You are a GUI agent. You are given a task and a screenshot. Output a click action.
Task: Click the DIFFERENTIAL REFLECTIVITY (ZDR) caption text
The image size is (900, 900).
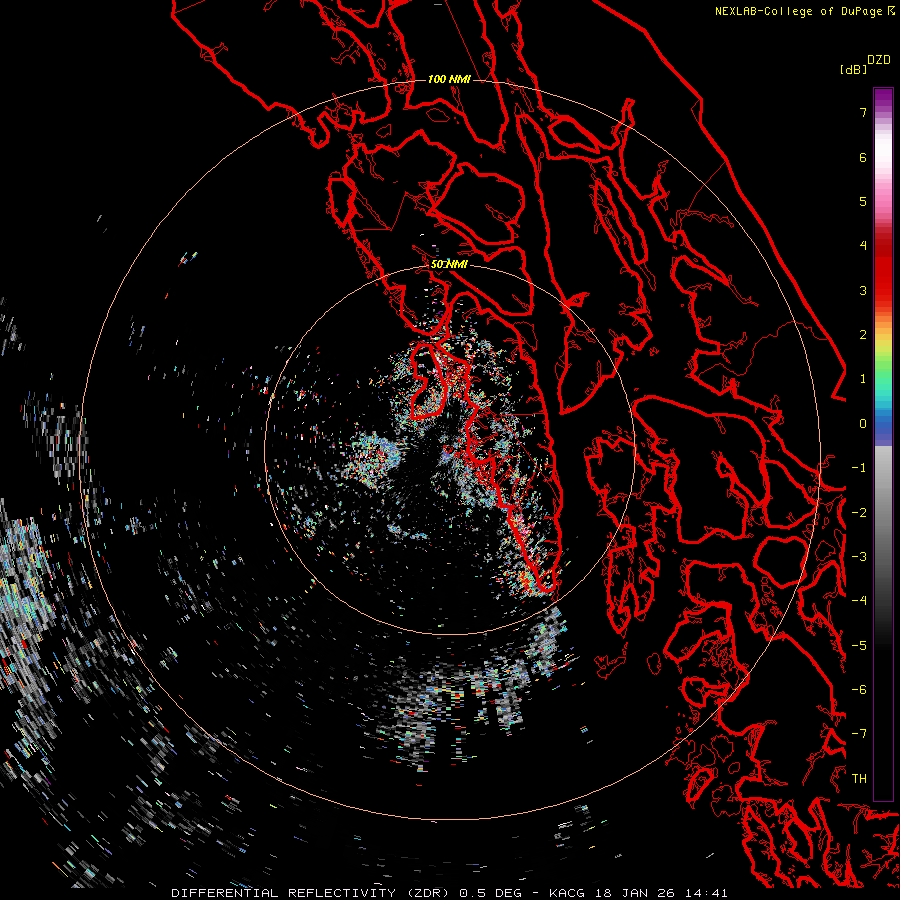(311, 893)
